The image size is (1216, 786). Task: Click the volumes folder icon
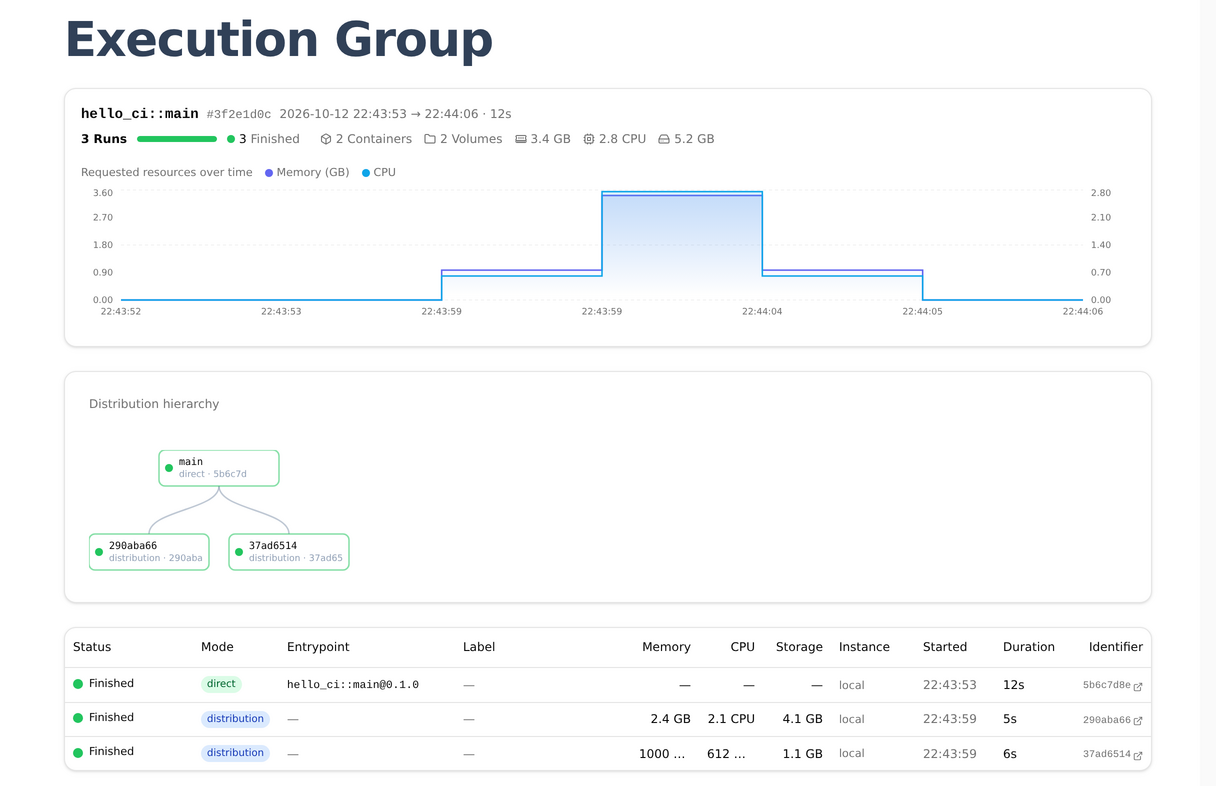click(430, 139)
